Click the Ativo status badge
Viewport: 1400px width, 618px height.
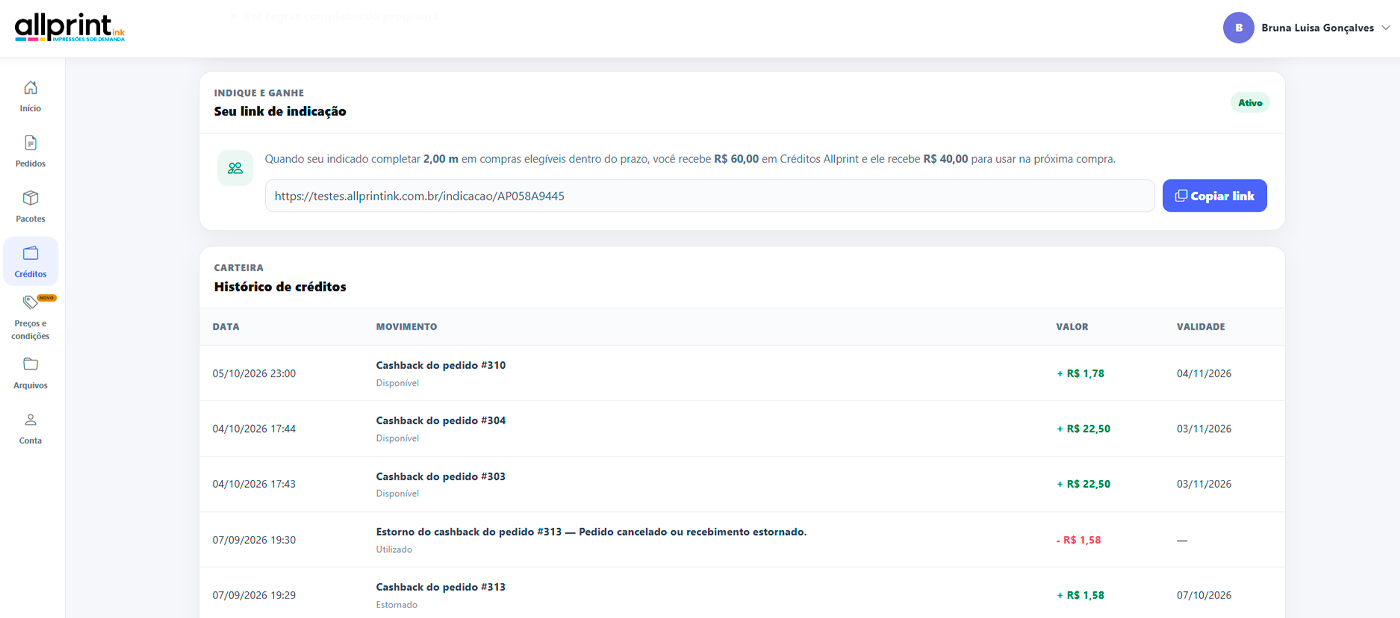point(1250,102)
